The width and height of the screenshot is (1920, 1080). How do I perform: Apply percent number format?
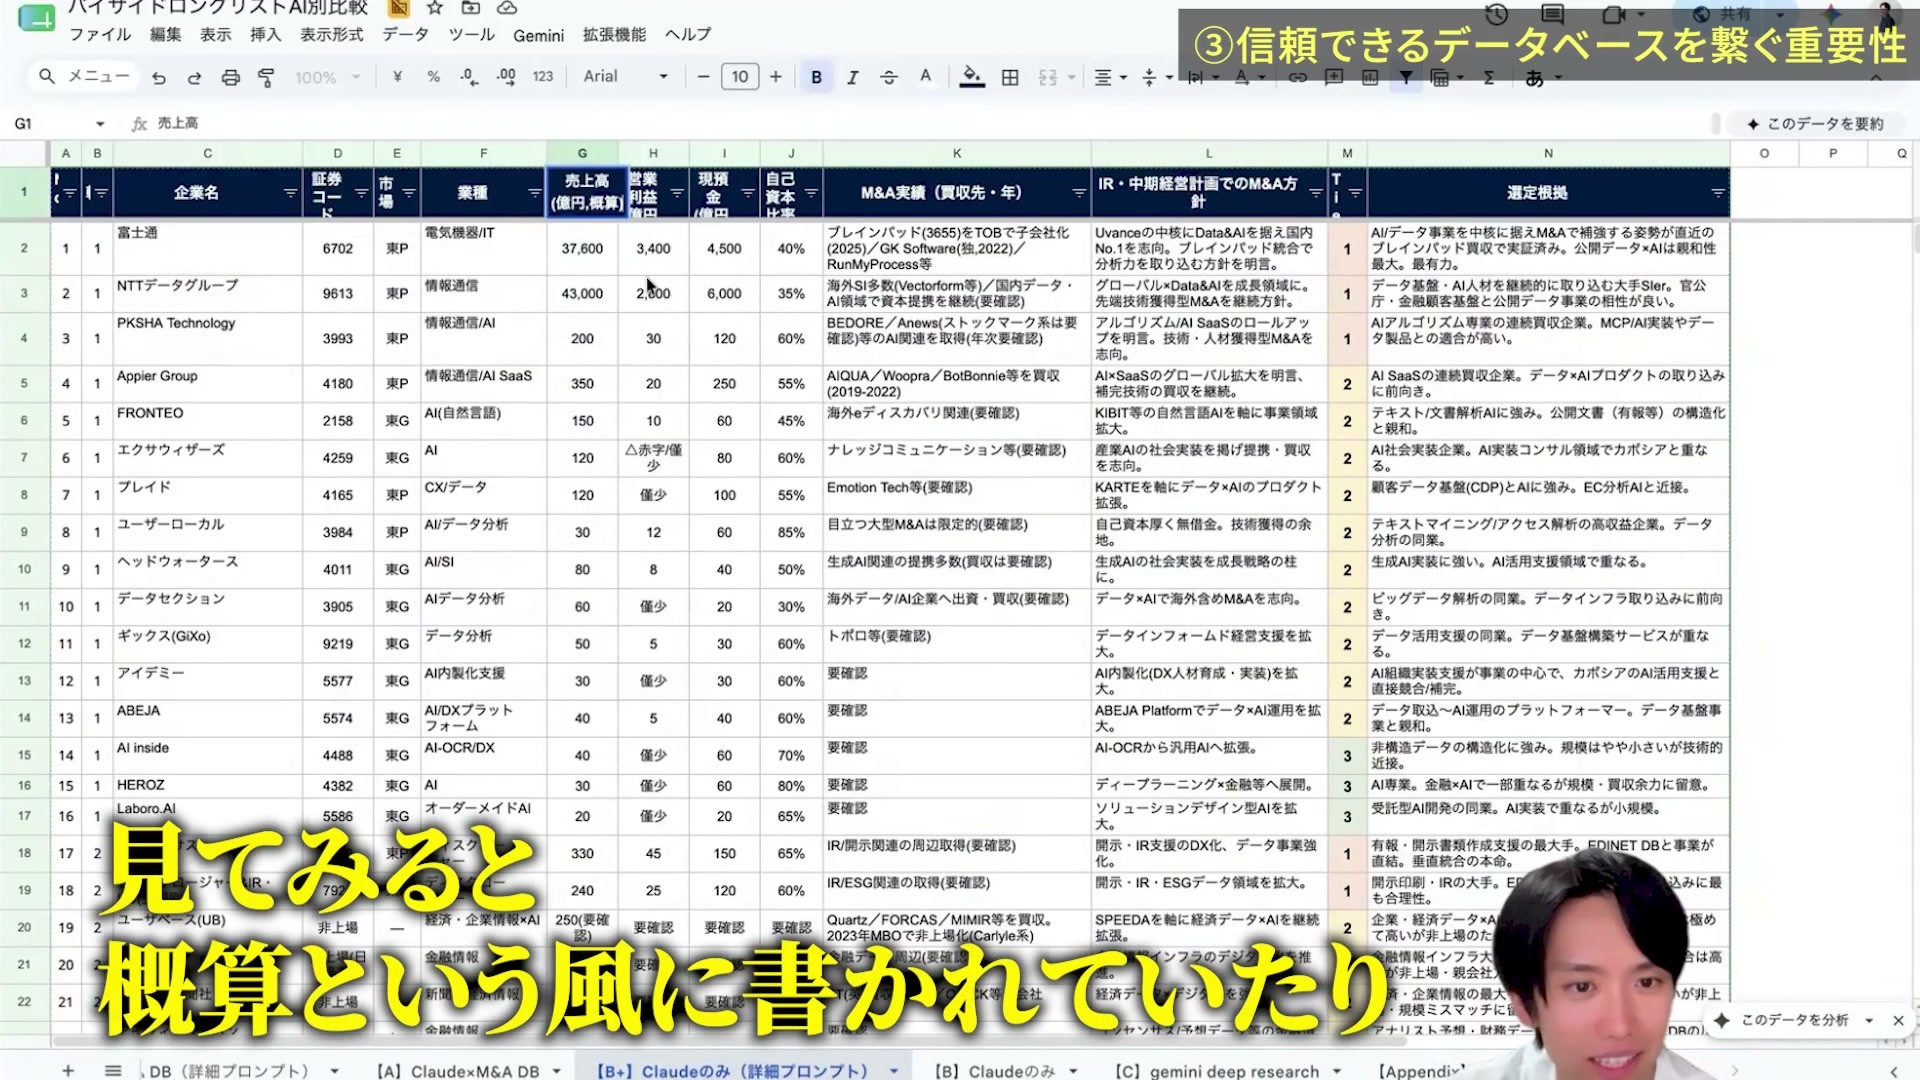point(433,76)
